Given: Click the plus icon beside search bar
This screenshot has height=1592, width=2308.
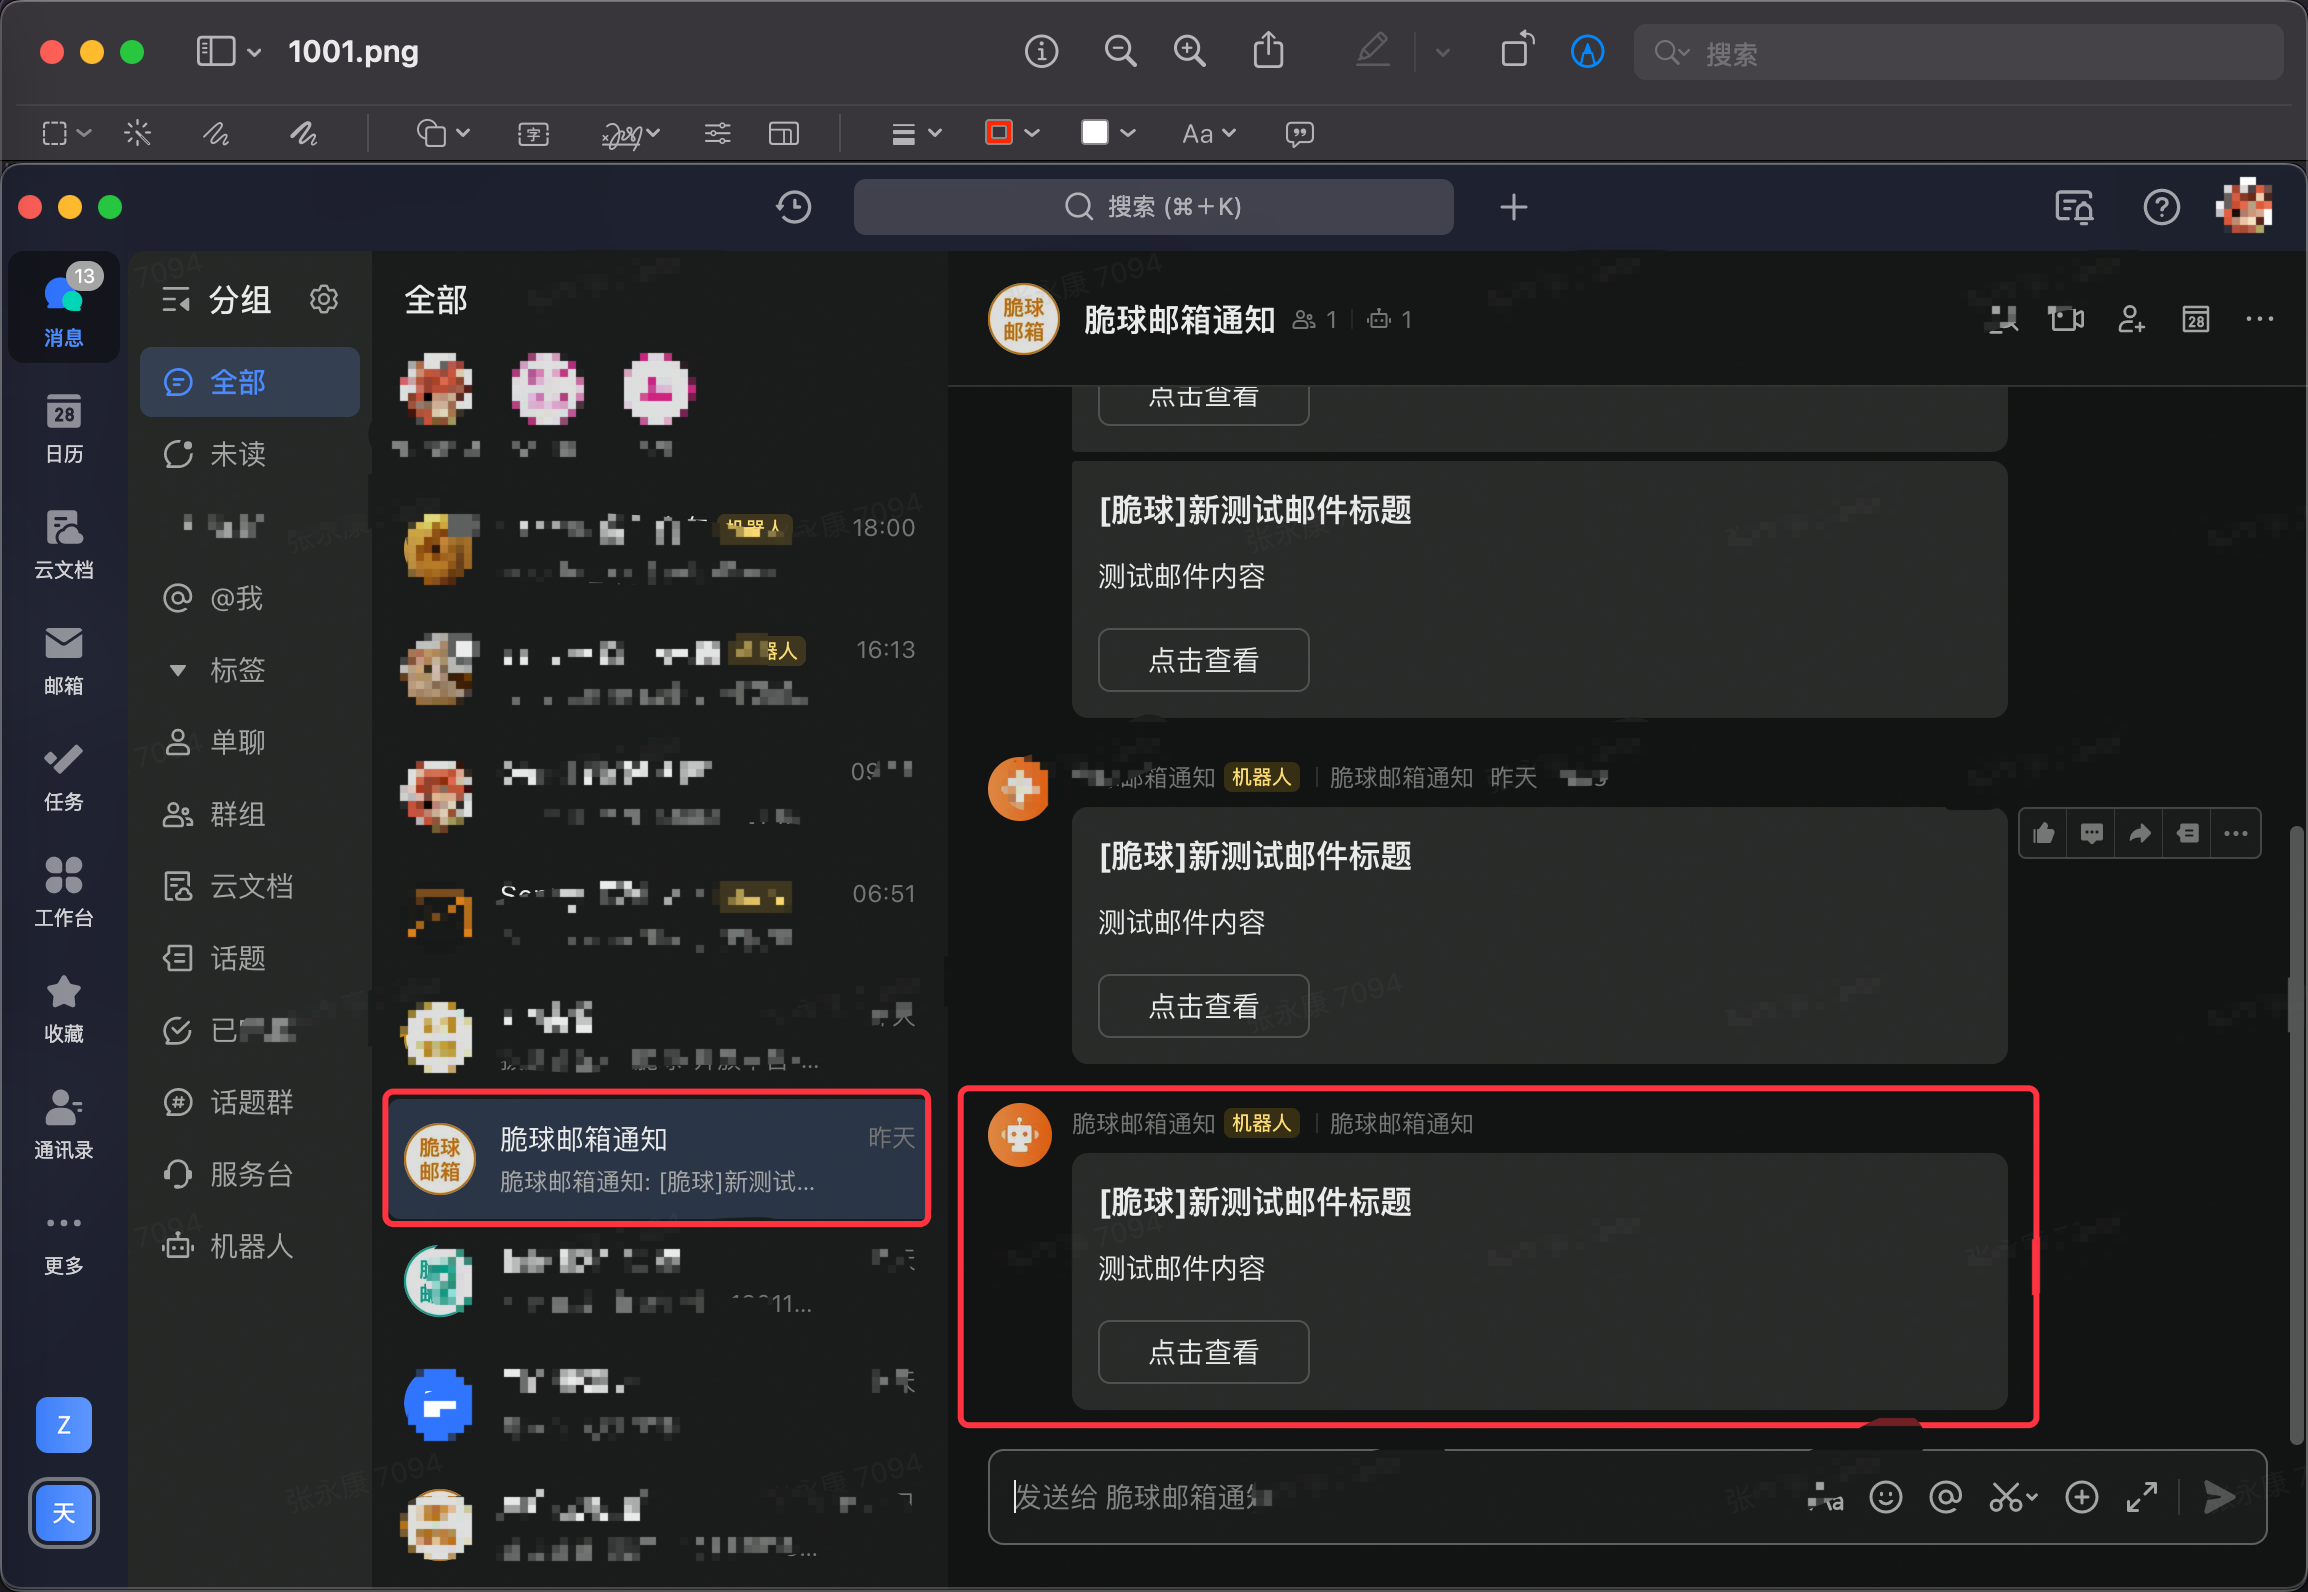Looking at the screenshot, I should tap(1513, 207).
